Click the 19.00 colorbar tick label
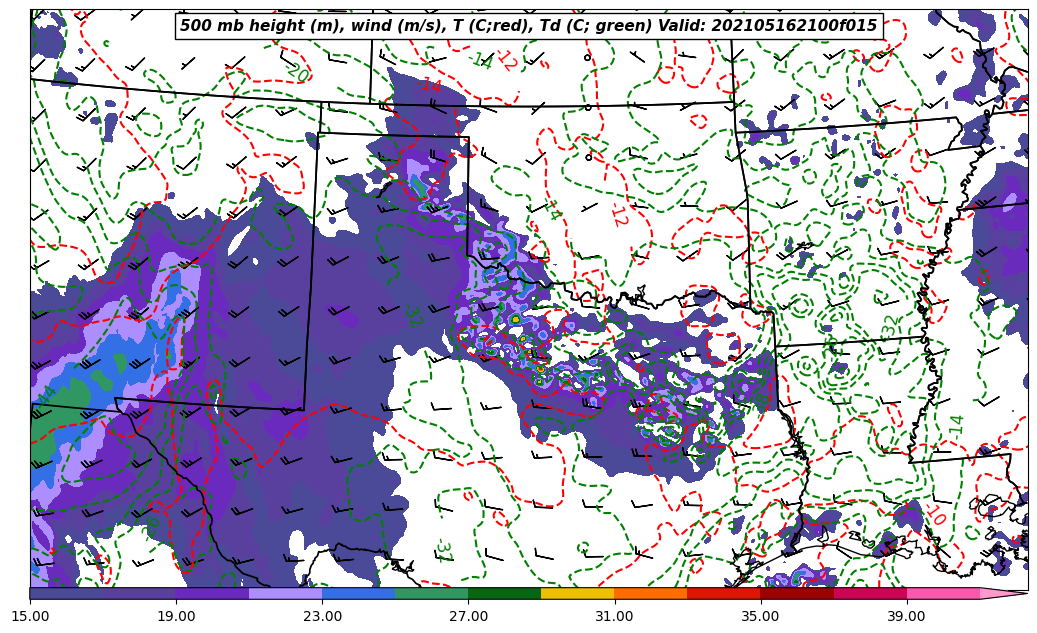1037x633 pixels. [x=177, y=617]
